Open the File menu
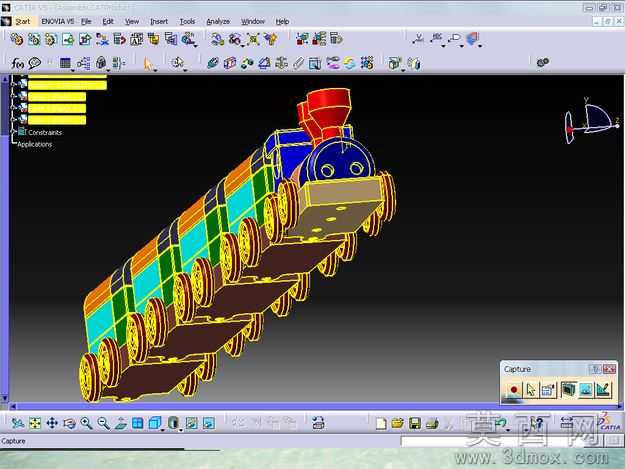 (86, 22)
